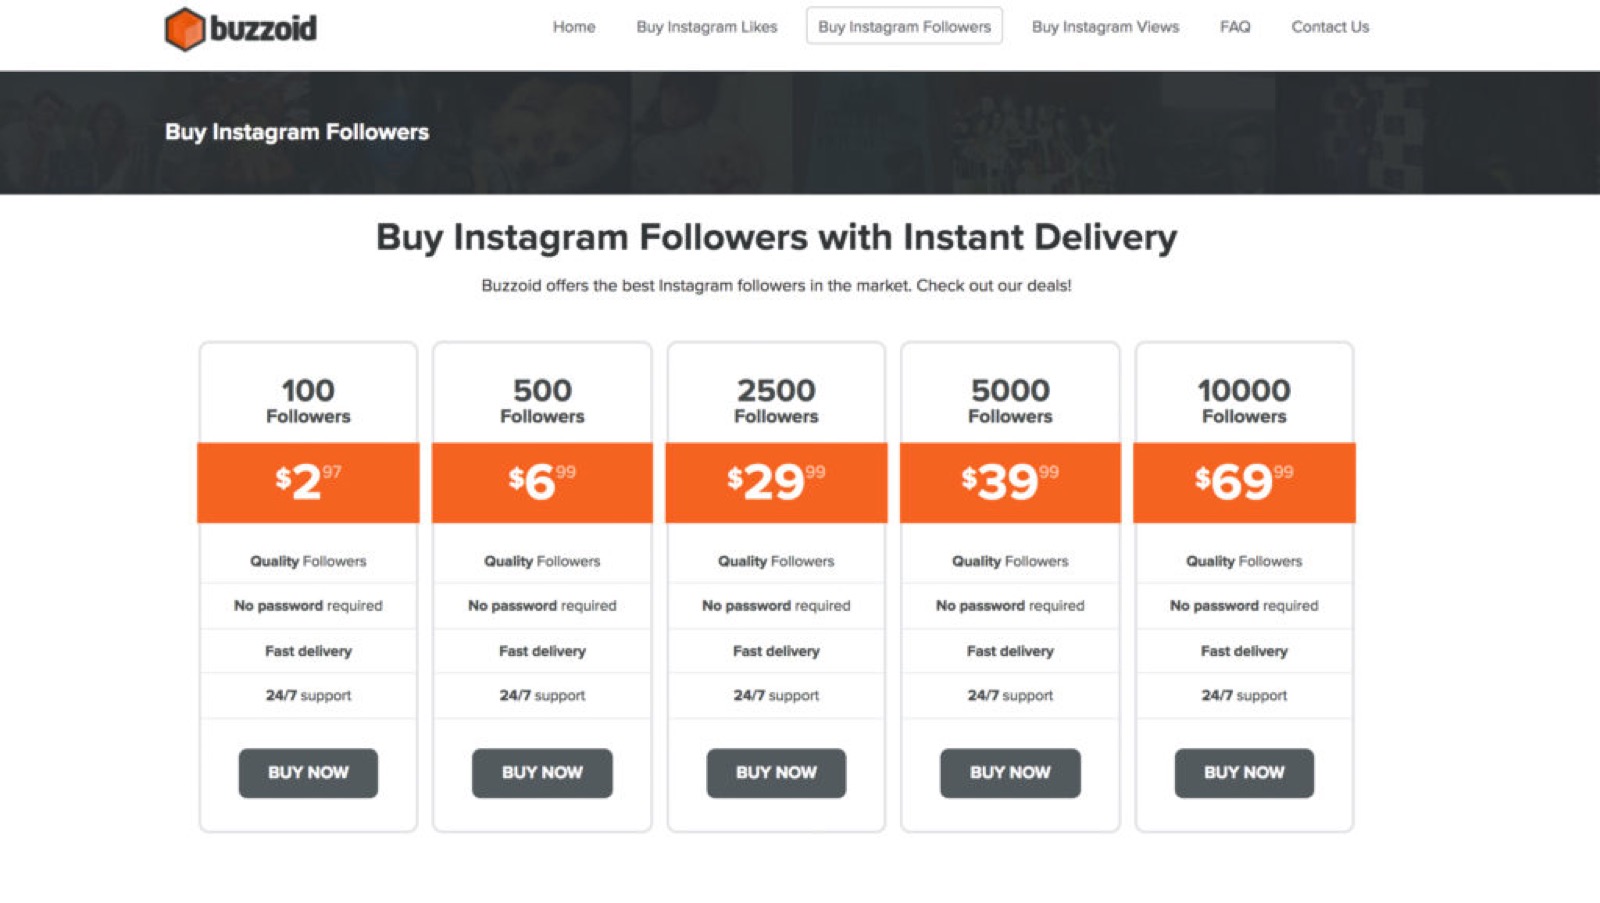Open Buy Instagram Views page

(1105, 27)
